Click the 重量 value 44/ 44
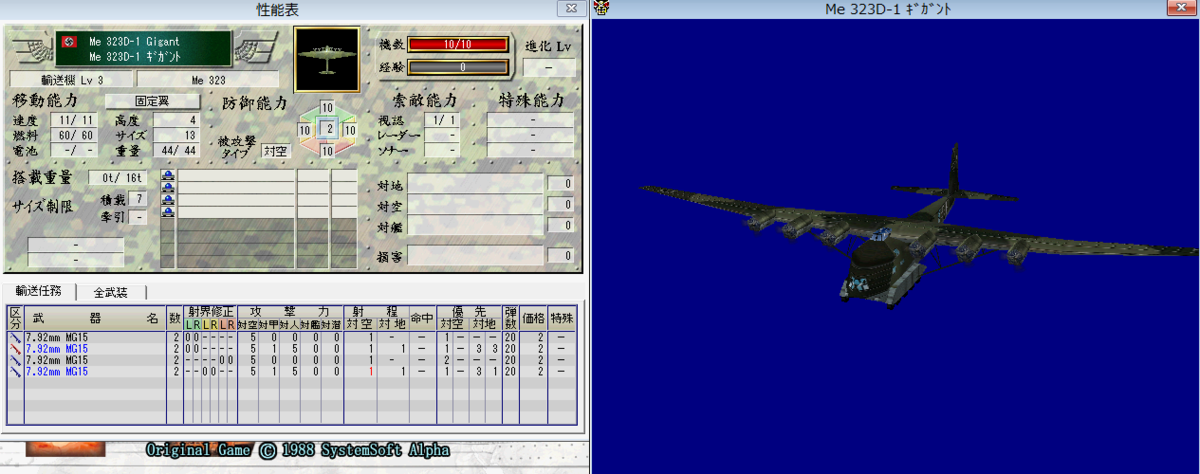Image resolution: width=1200 pixels, height=474 pixels. pos(176,150)
